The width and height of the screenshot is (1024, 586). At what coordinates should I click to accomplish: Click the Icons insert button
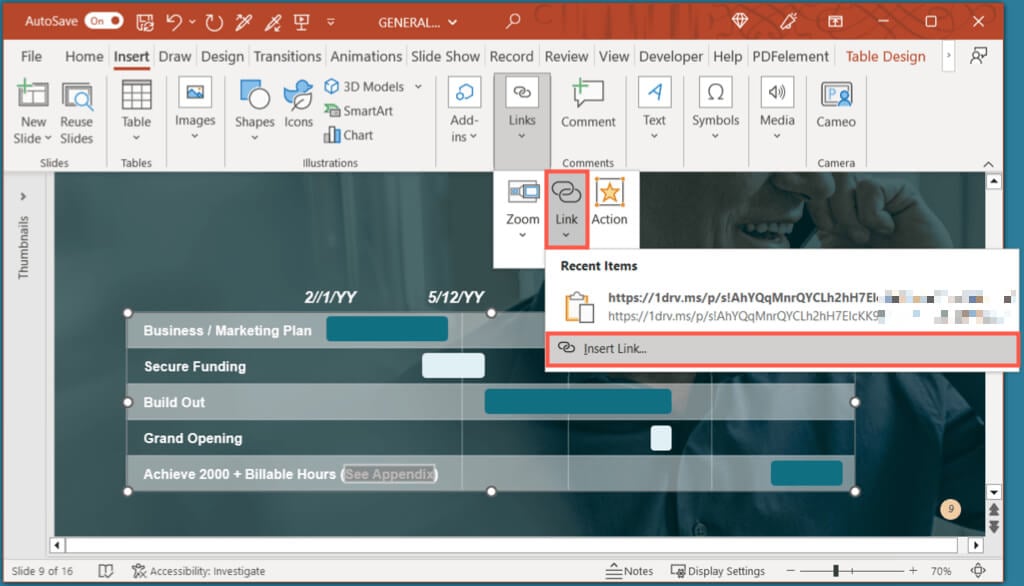pyautogui.click(x=298, y=105)
